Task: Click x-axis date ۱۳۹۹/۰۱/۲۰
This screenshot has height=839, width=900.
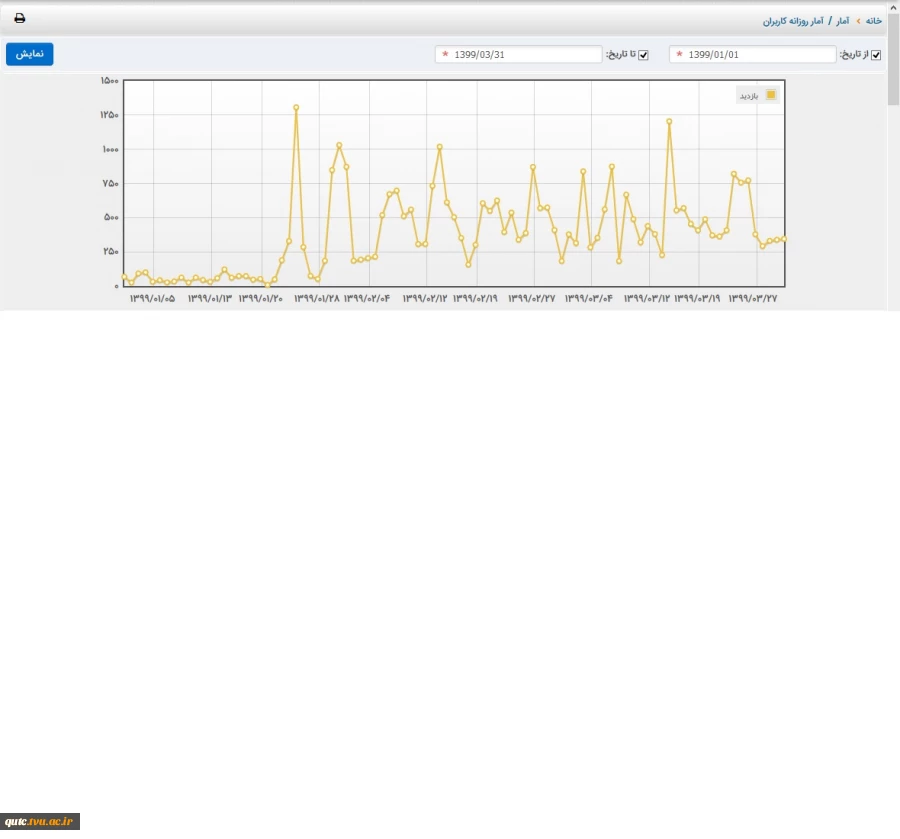Action: pos(261,298)
